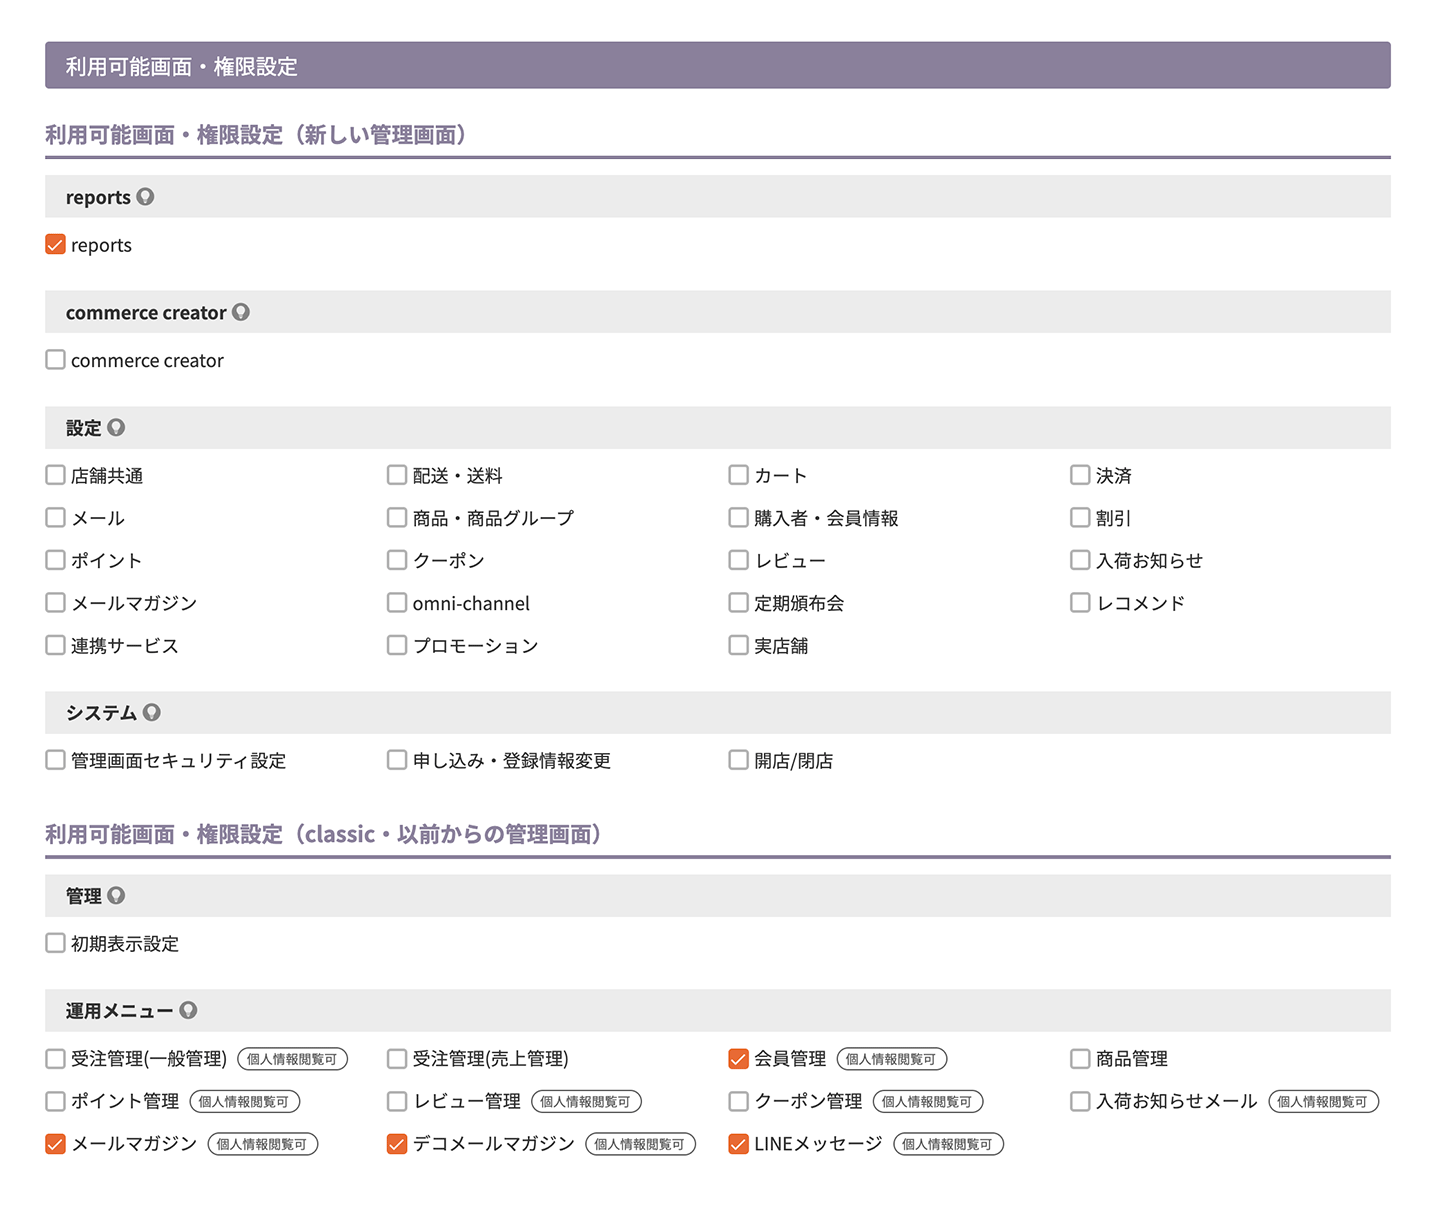
Task: Show the hint icon beside 管理 heading
Action: tap(116, 896)
